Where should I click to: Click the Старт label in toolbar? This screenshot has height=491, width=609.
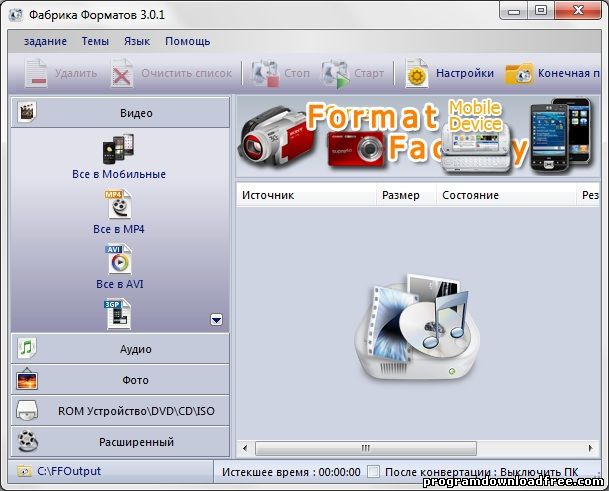coord(369,73)
